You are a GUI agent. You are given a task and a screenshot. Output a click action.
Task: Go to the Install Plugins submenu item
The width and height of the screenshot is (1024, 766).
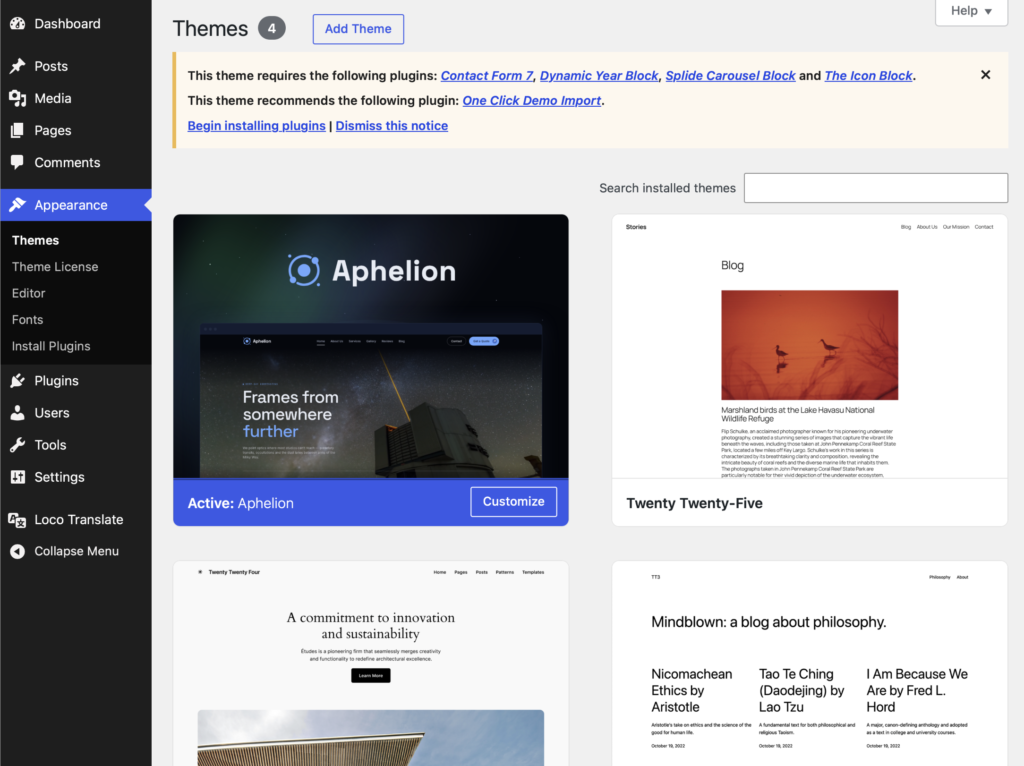pyautogui.click(x=51, y=346)
